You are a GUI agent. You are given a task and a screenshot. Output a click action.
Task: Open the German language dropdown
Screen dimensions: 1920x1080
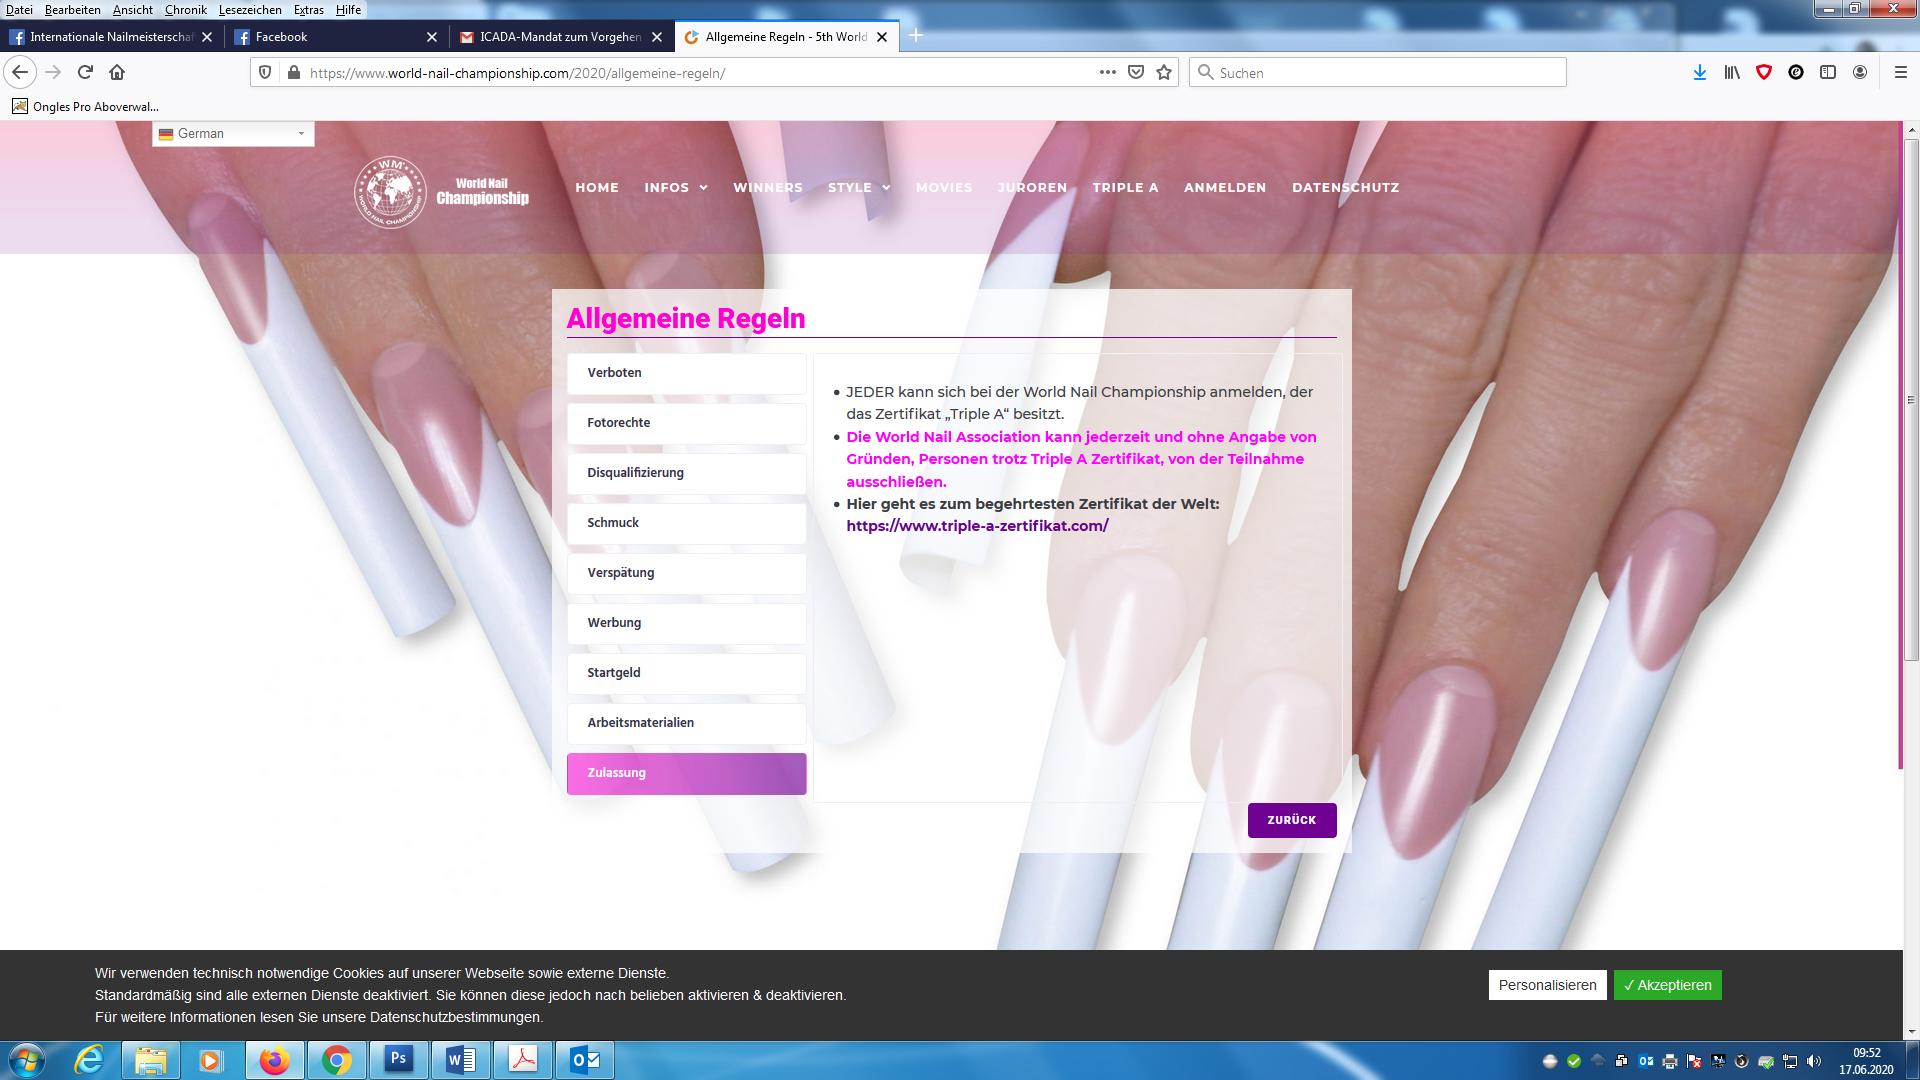233,133
